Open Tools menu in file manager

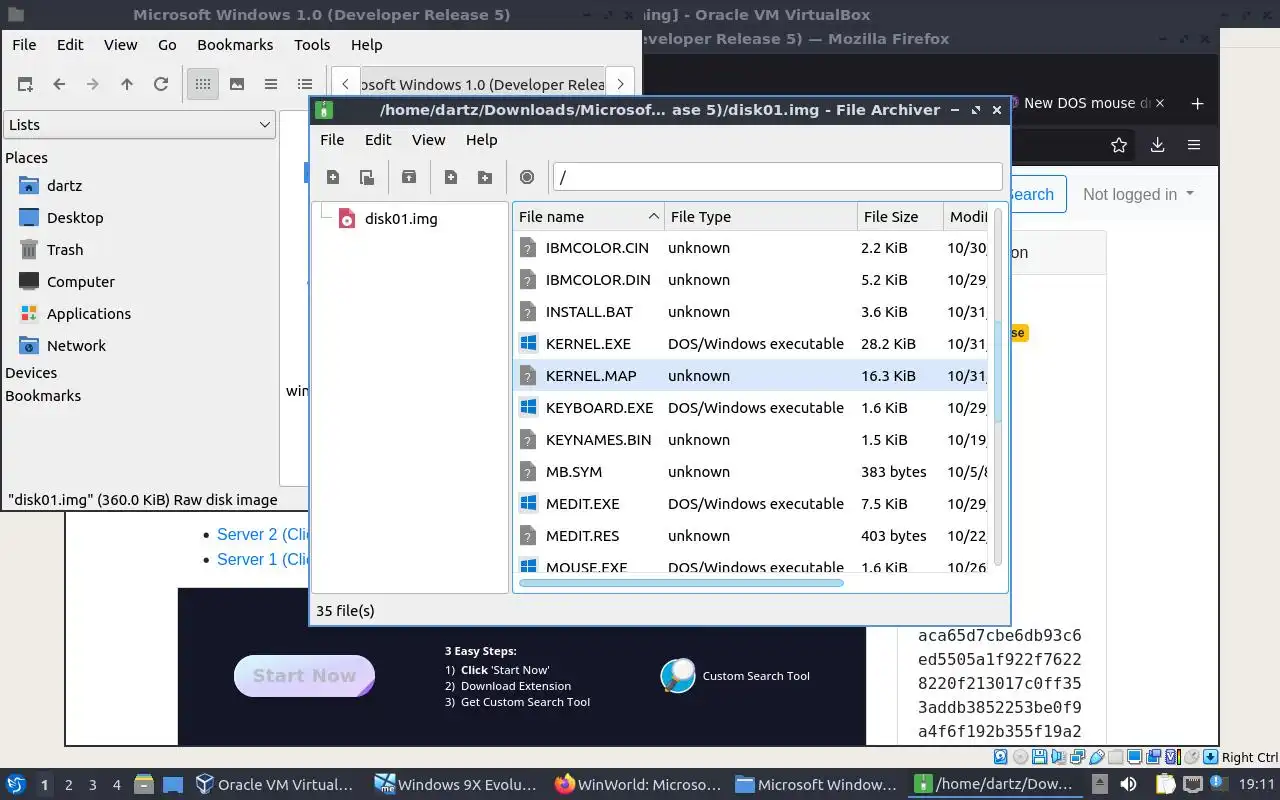coord(312,44)
